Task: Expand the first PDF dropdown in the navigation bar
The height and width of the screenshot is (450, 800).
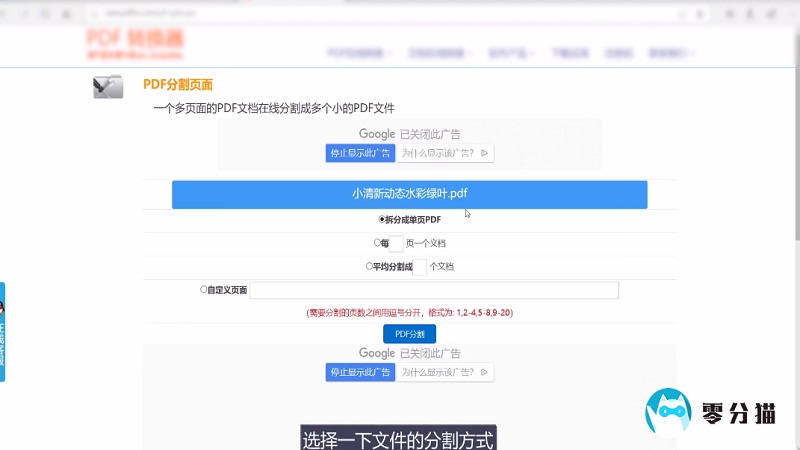Action: [359, 53]
